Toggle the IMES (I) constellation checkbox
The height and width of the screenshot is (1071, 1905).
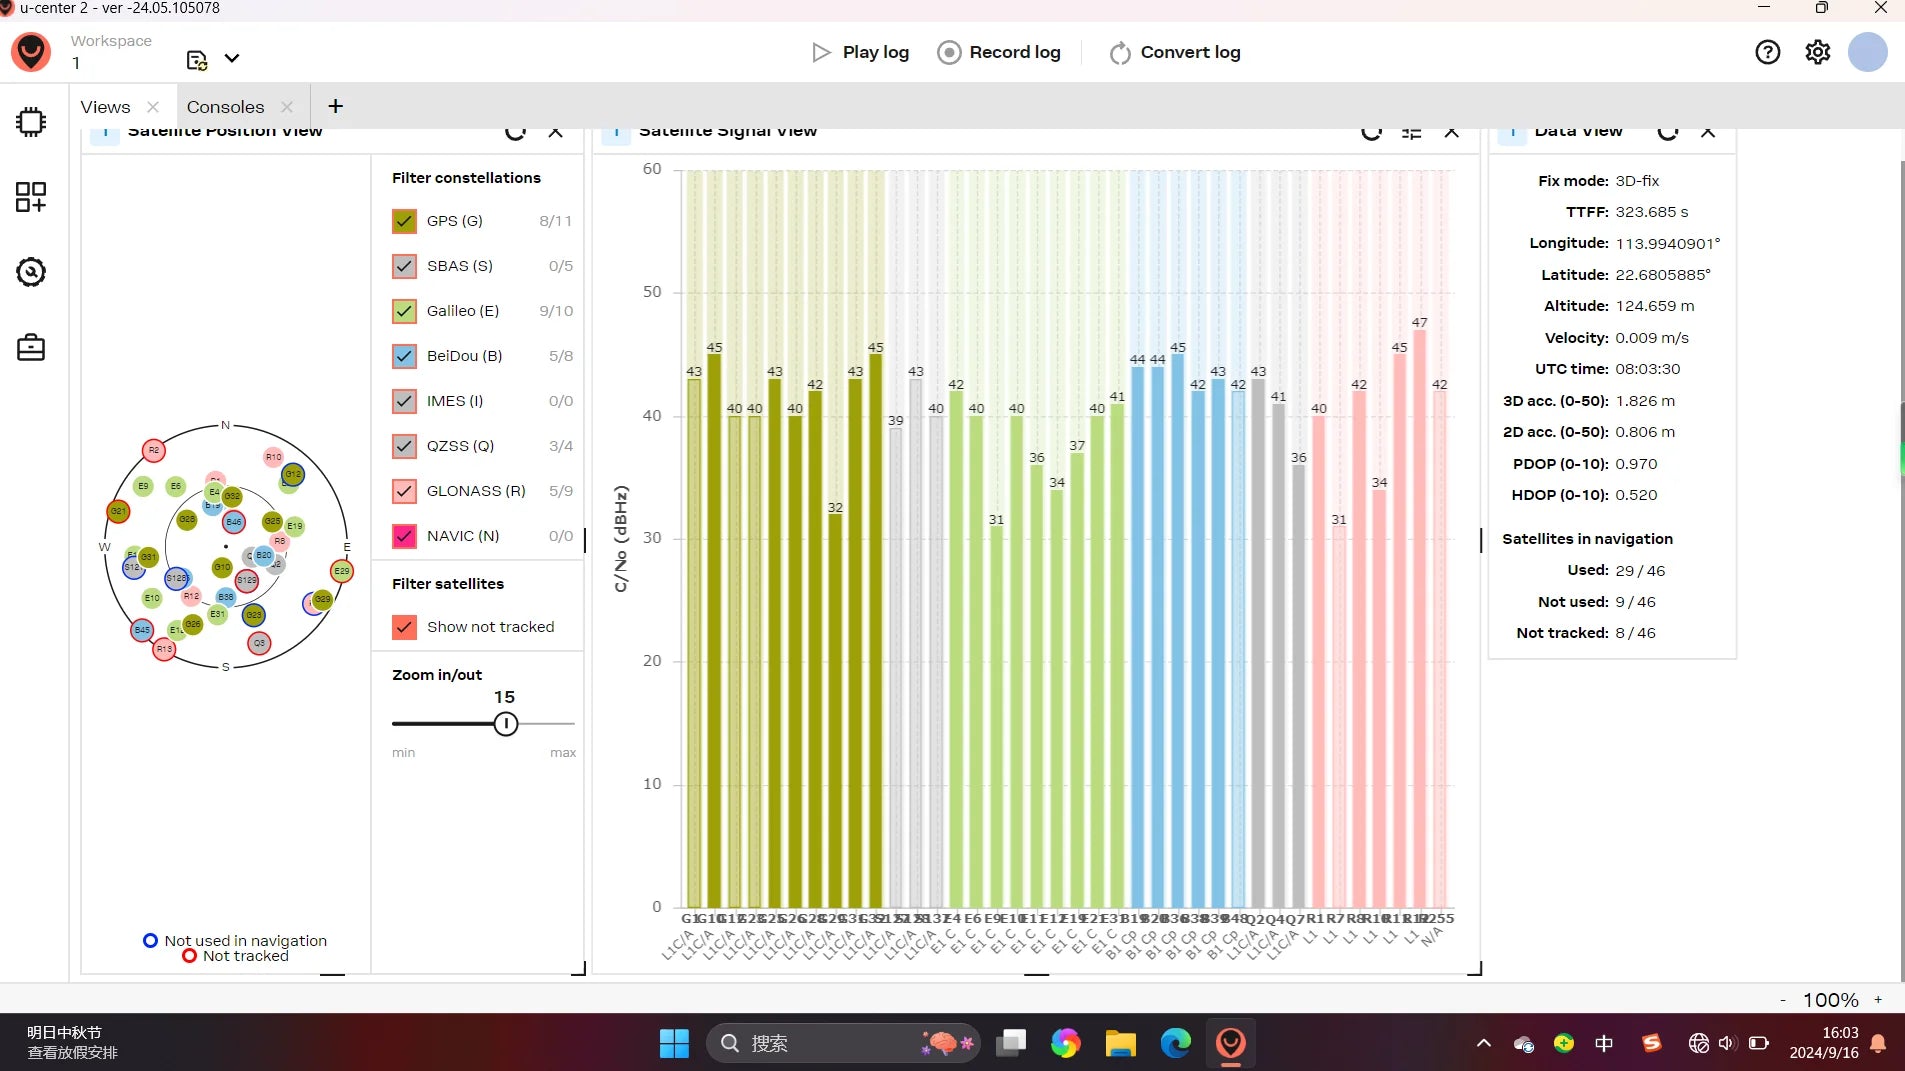click(404, 401)
